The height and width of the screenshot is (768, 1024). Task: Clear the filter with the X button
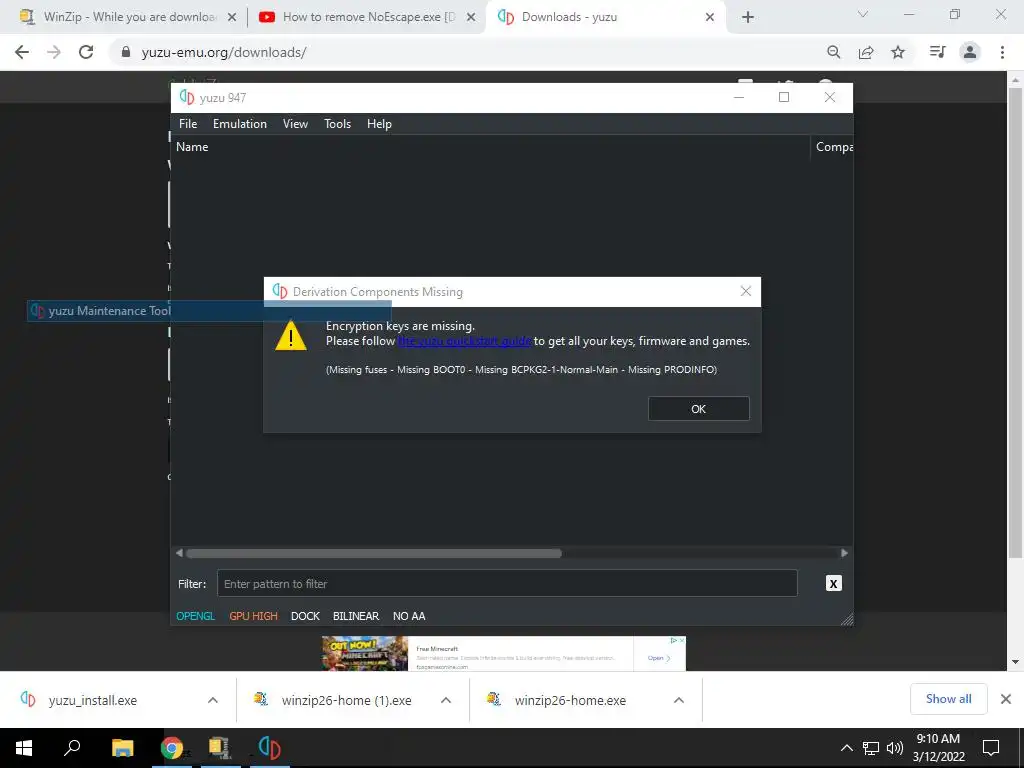[833, 583]
